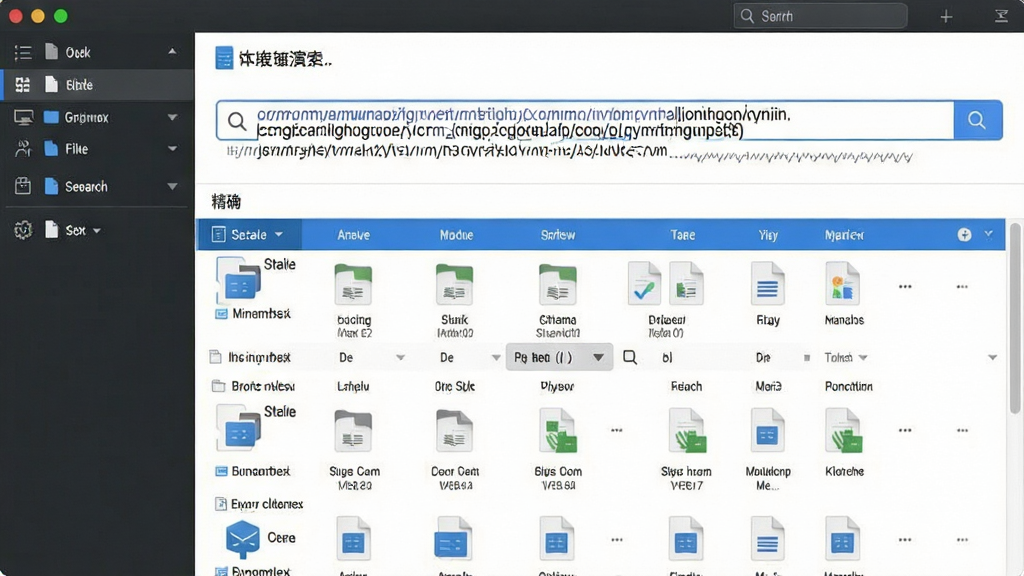Open the Slunk folder icon

click(455, 285)
